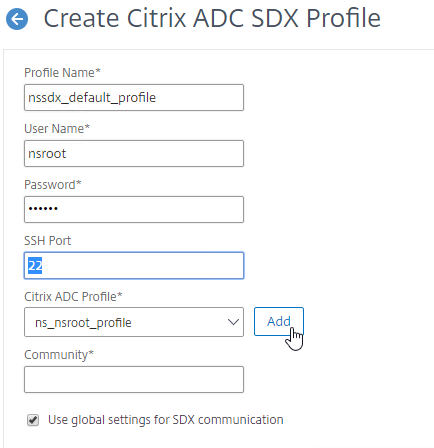This screenshot has height=448, width=434.
Task: Uncheck the global settings for SDX checkbox
Action: [x=33, y=420]
